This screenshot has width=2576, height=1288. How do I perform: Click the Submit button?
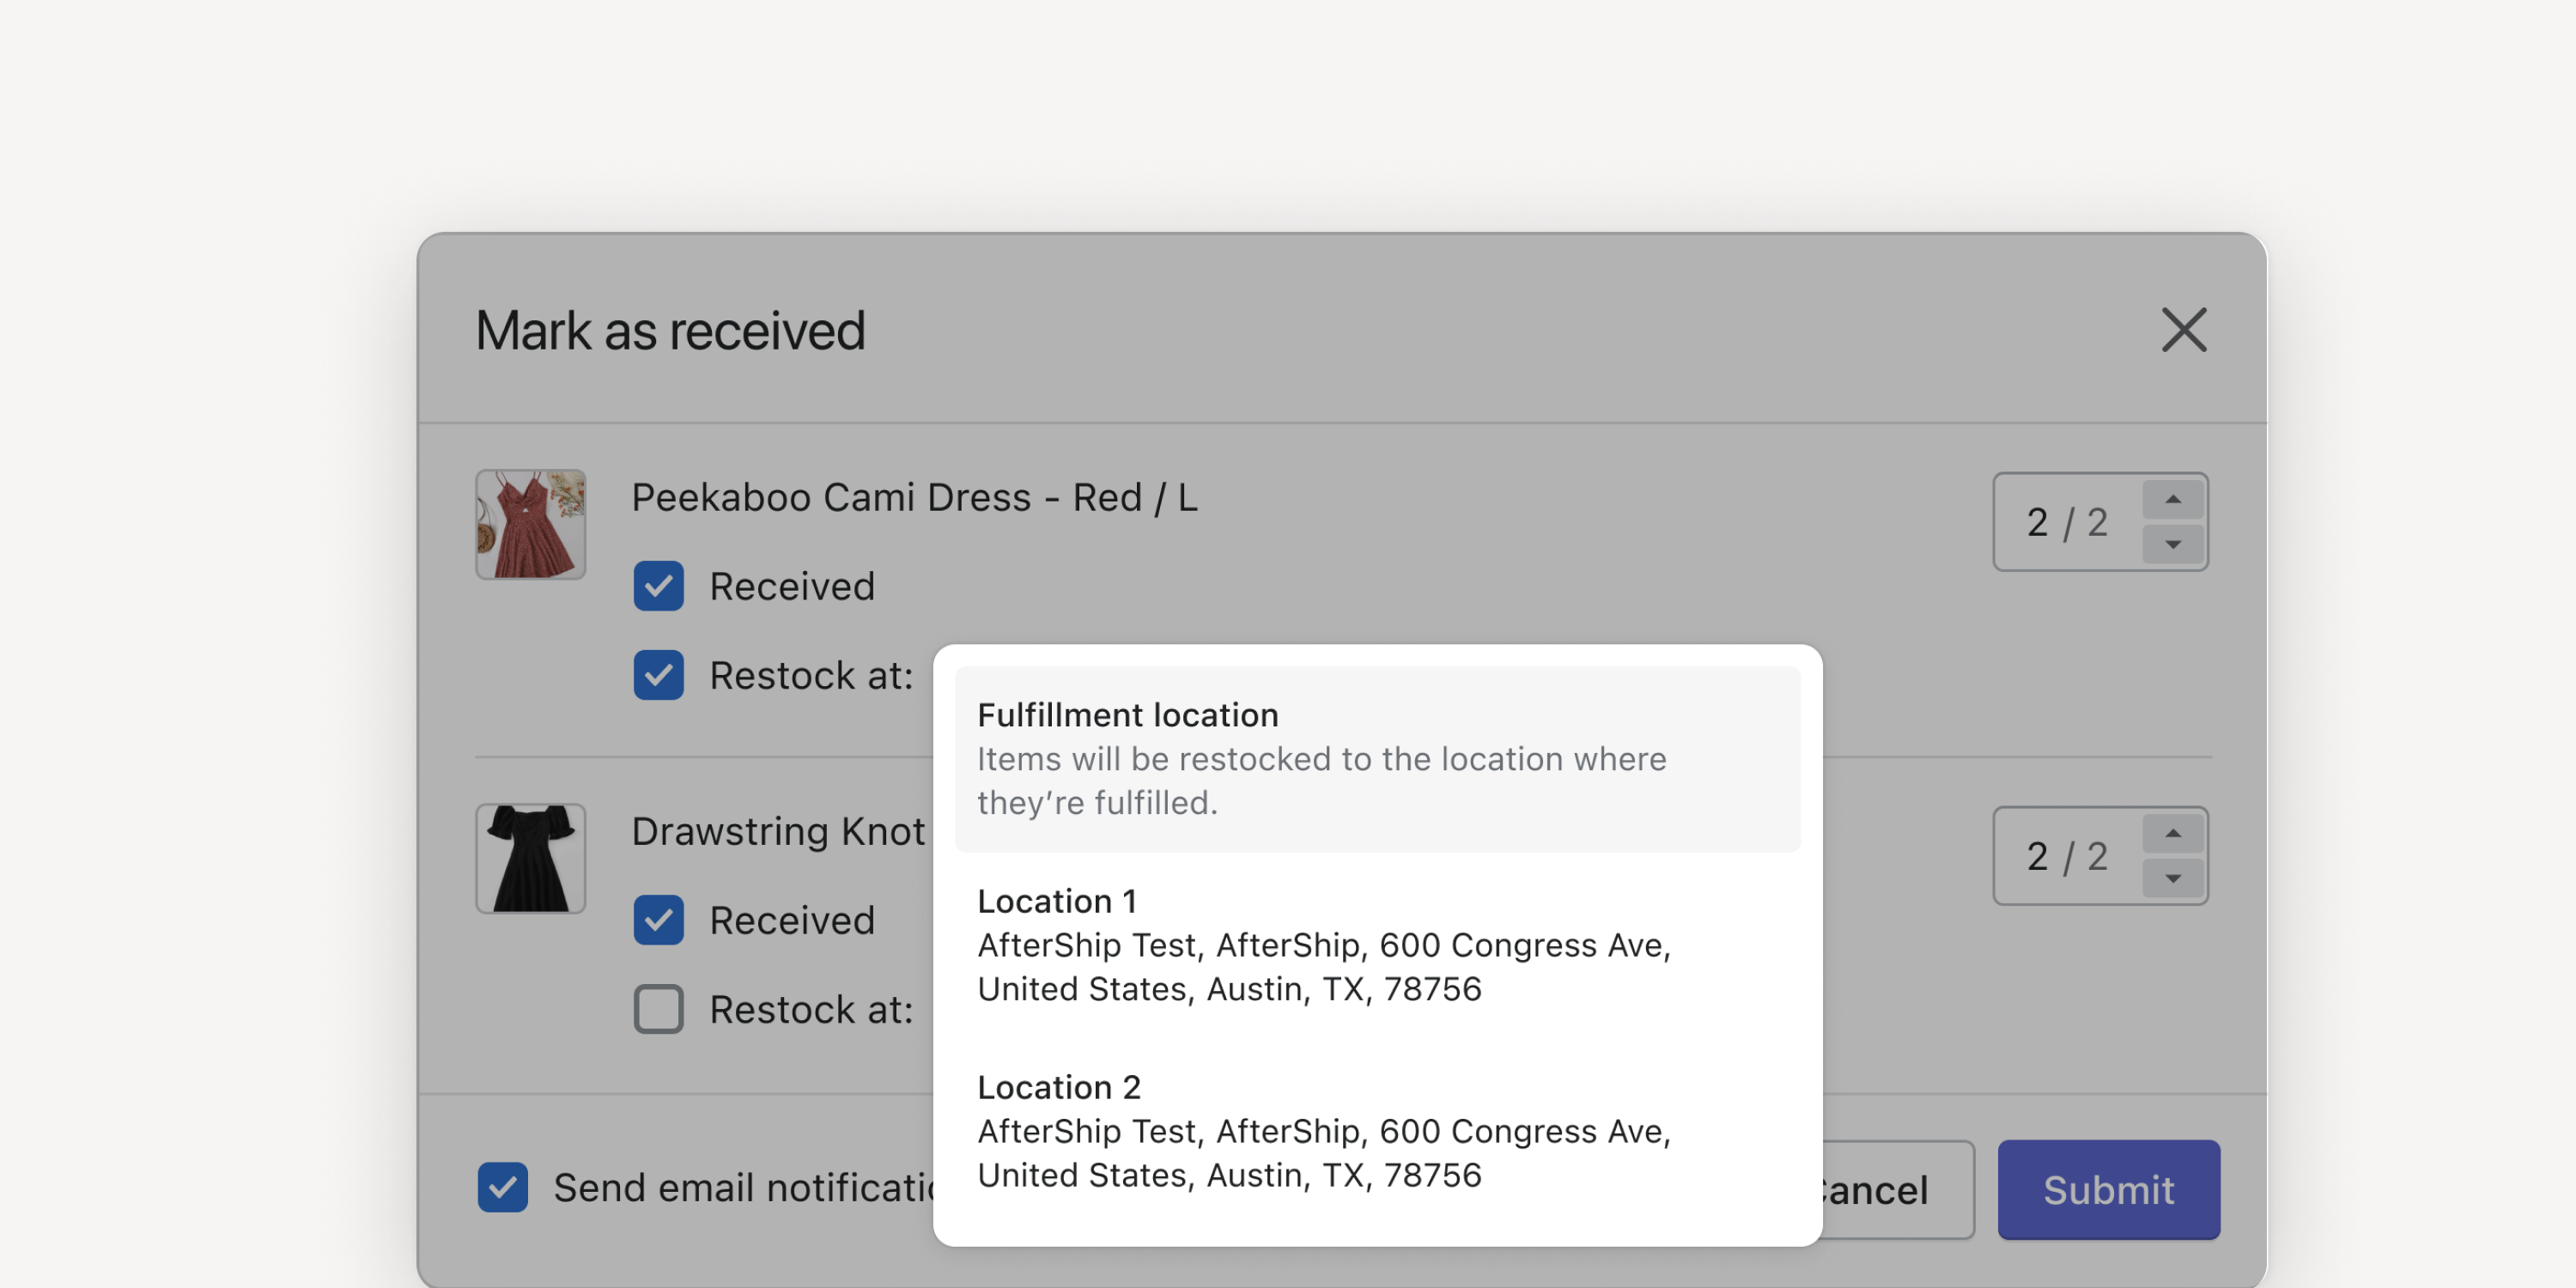click(2108, 1190)
